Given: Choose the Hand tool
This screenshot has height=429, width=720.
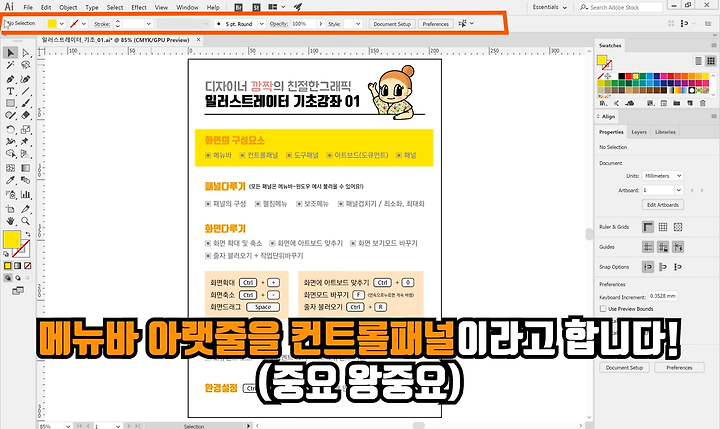Looking at the screenshot, I should (x=11, y=221).
